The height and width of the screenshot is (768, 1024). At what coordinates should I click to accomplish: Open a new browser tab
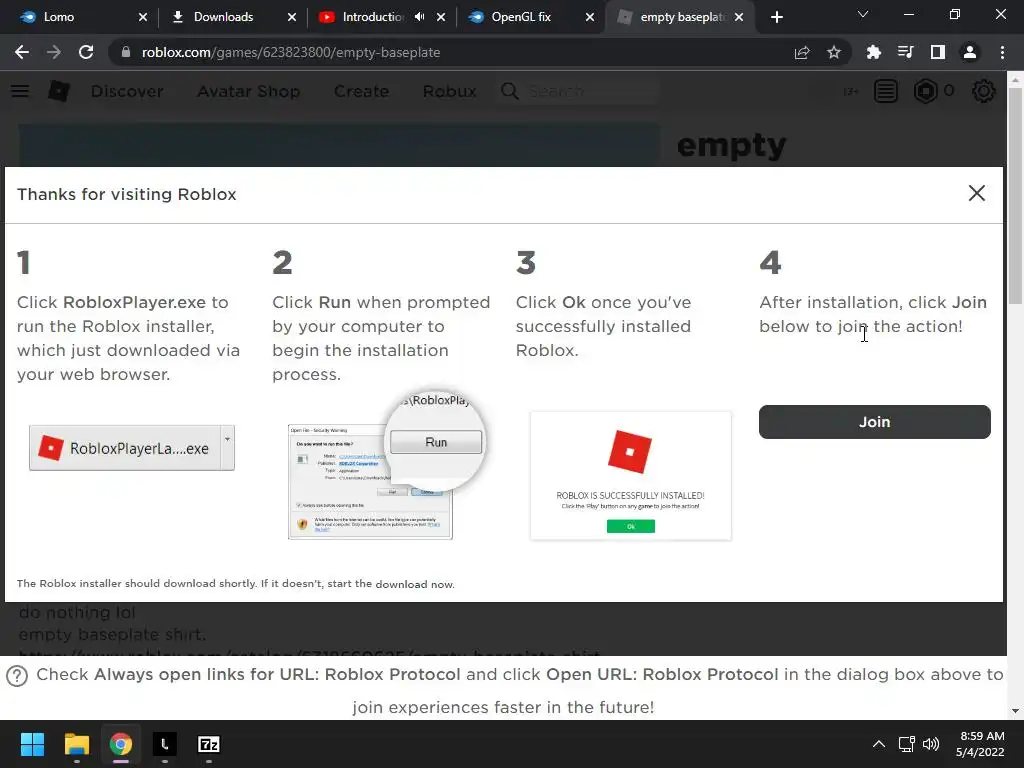coord(776,18)
